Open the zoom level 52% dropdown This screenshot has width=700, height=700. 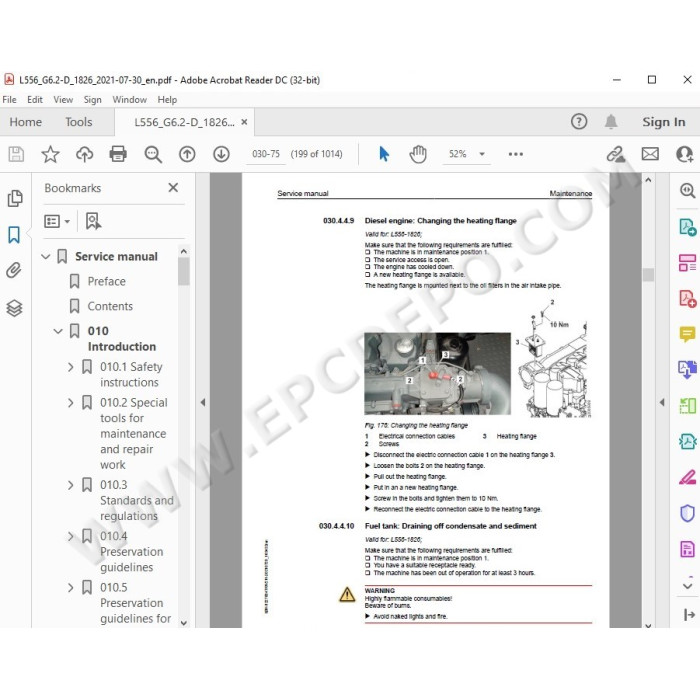tap(482, 154)
